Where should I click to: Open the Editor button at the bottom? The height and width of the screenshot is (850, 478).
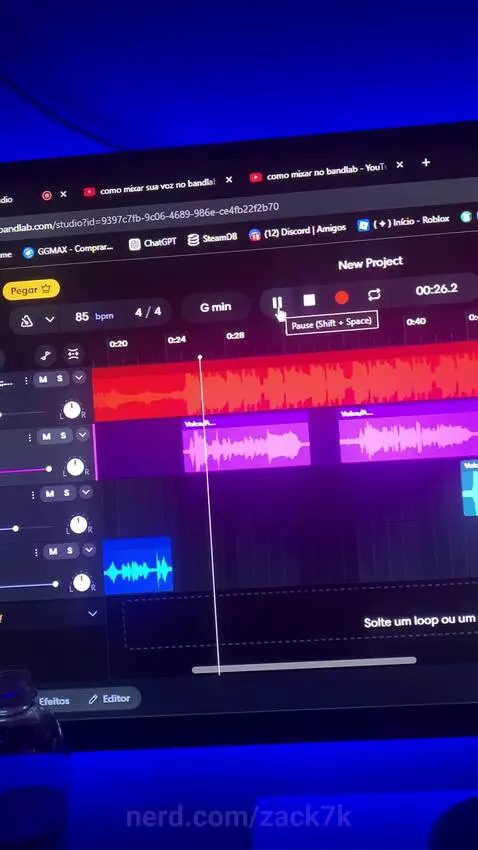coord(110,699)
